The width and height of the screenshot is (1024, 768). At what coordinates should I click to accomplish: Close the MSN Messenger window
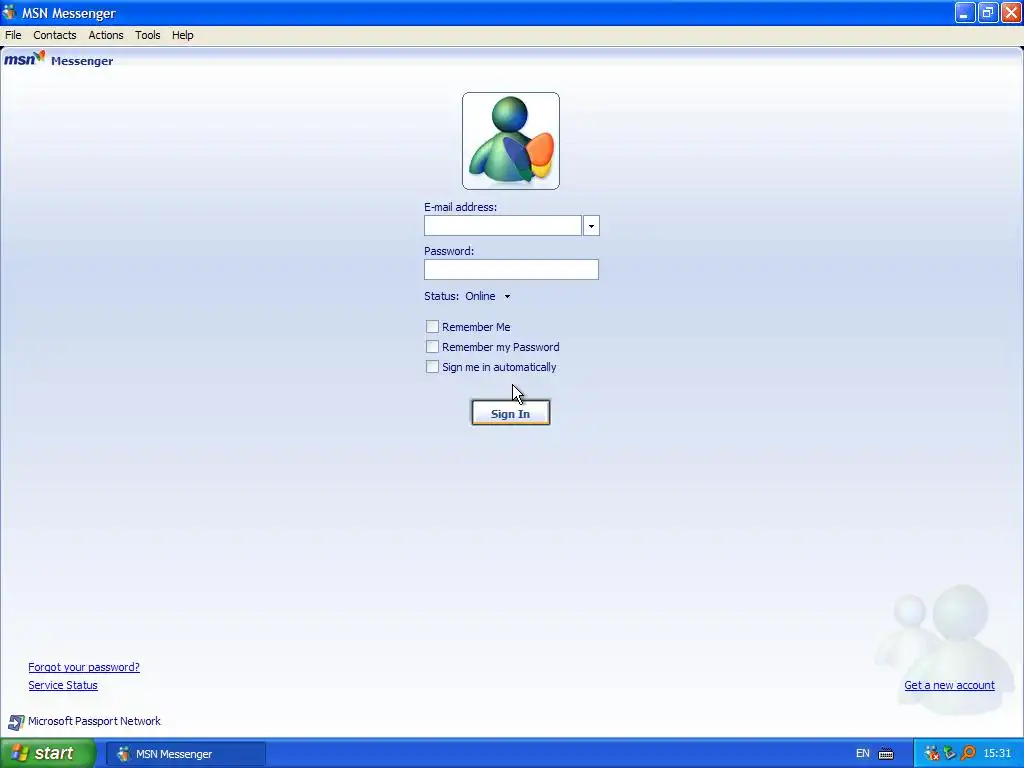1011,12
